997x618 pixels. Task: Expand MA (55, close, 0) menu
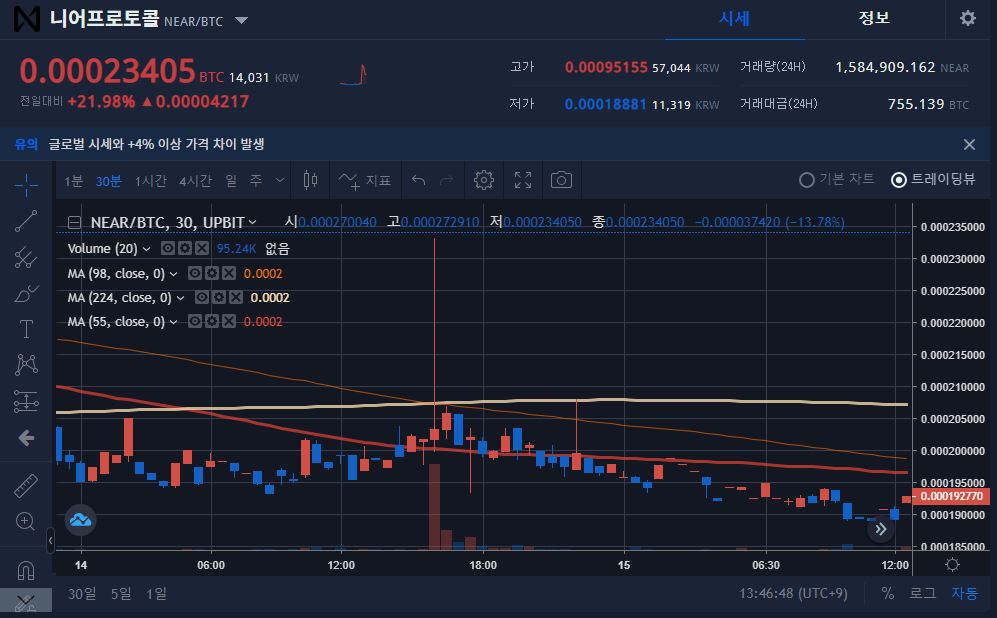point(174,322)
